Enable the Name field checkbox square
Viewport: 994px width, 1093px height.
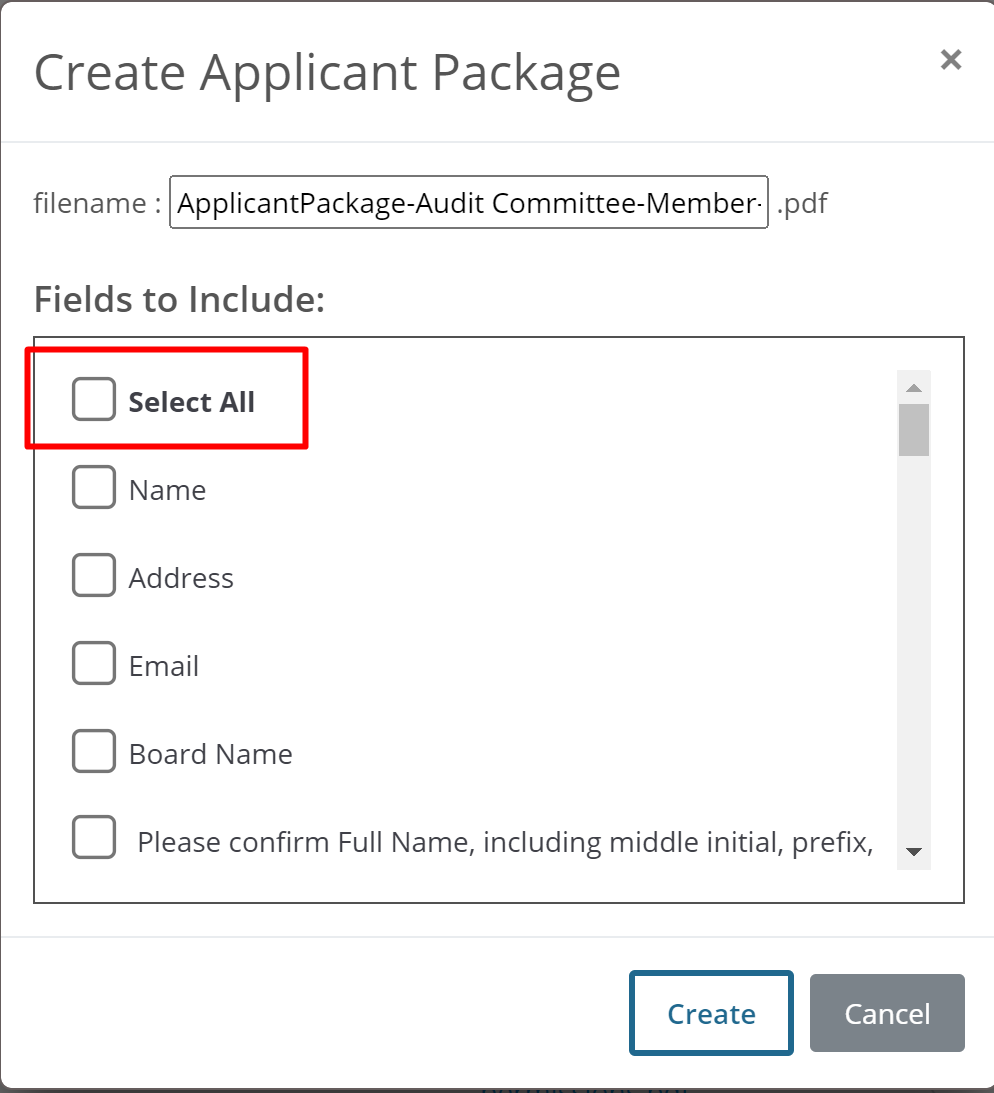(94, 488)
